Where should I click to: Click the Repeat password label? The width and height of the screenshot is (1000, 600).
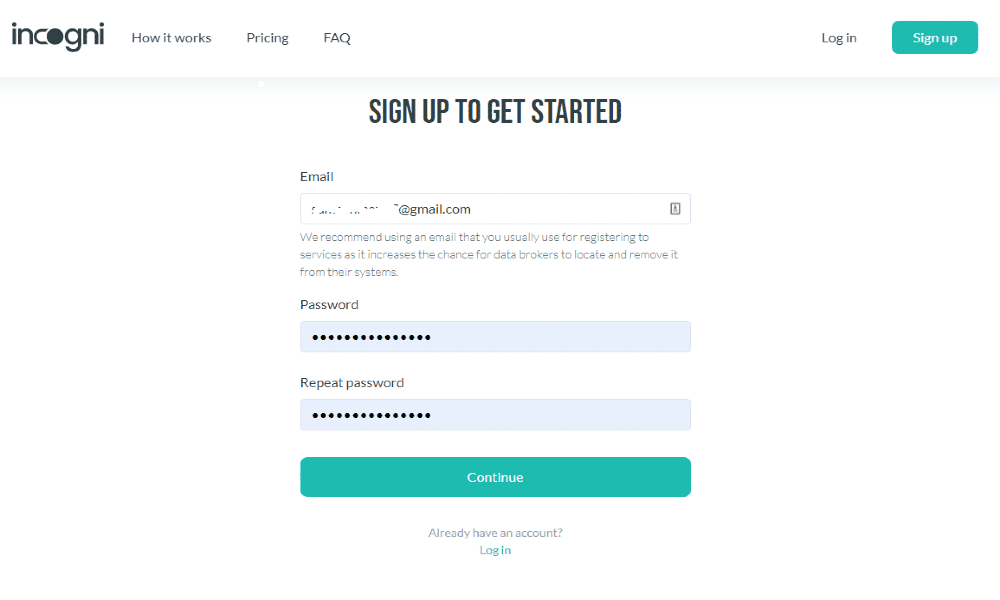[351, 383]
